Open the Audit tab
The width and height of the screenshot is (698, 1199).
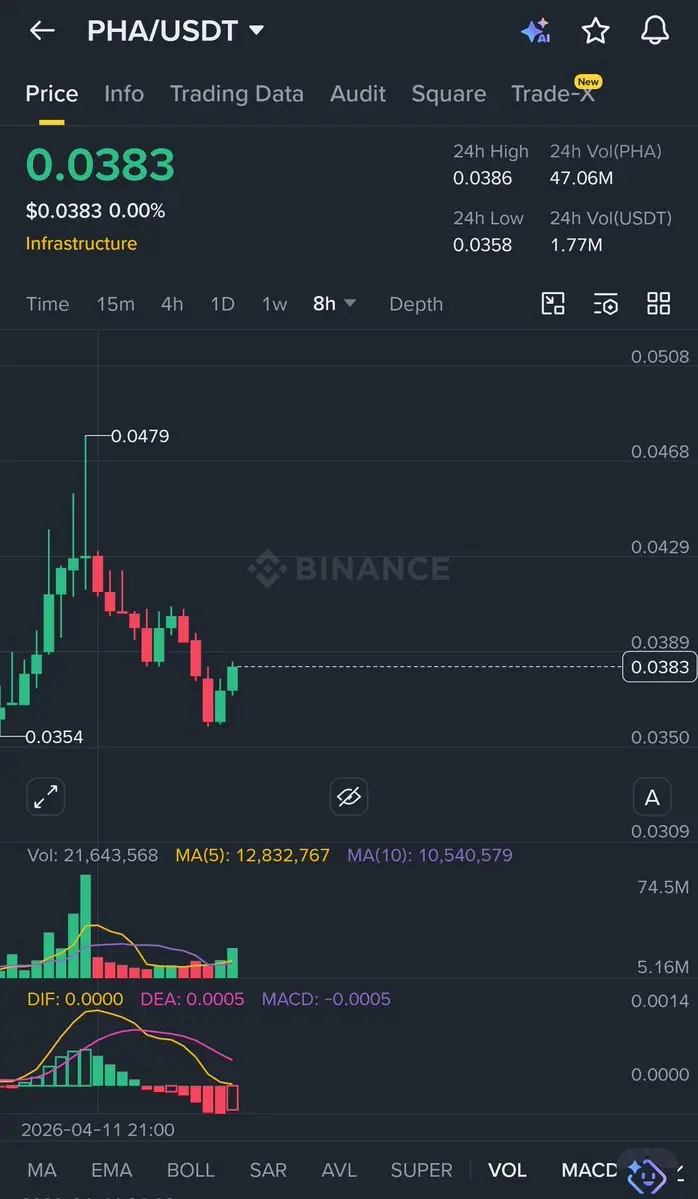358,94
